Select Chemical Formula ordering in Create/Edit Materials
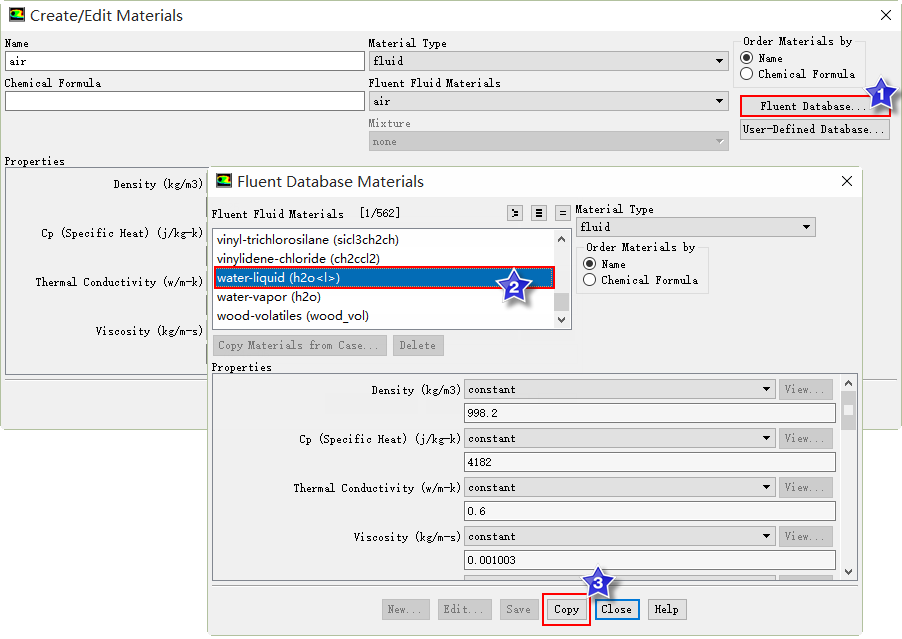 (747, 74)
